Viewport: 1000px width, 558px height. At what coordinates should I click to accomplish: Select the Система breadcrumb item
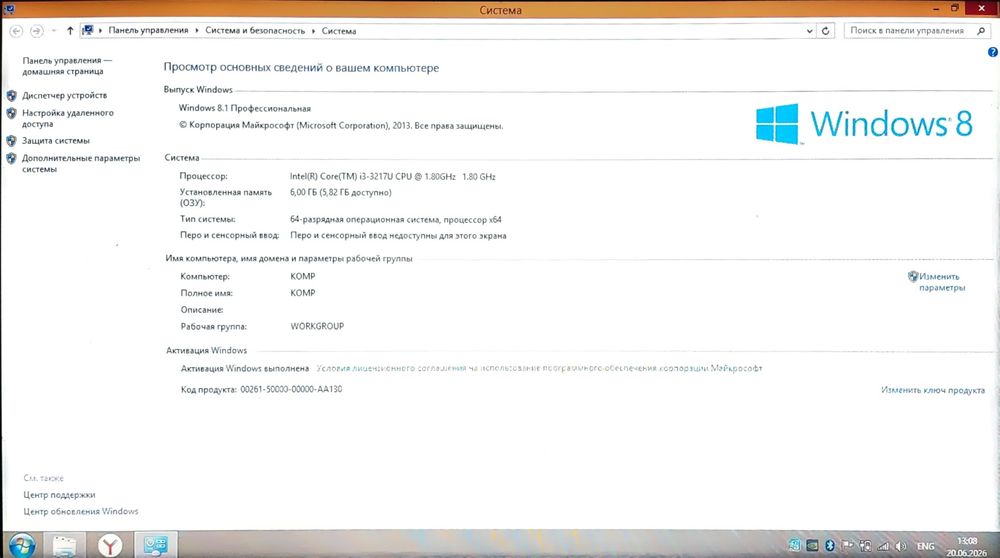point(339,31)
